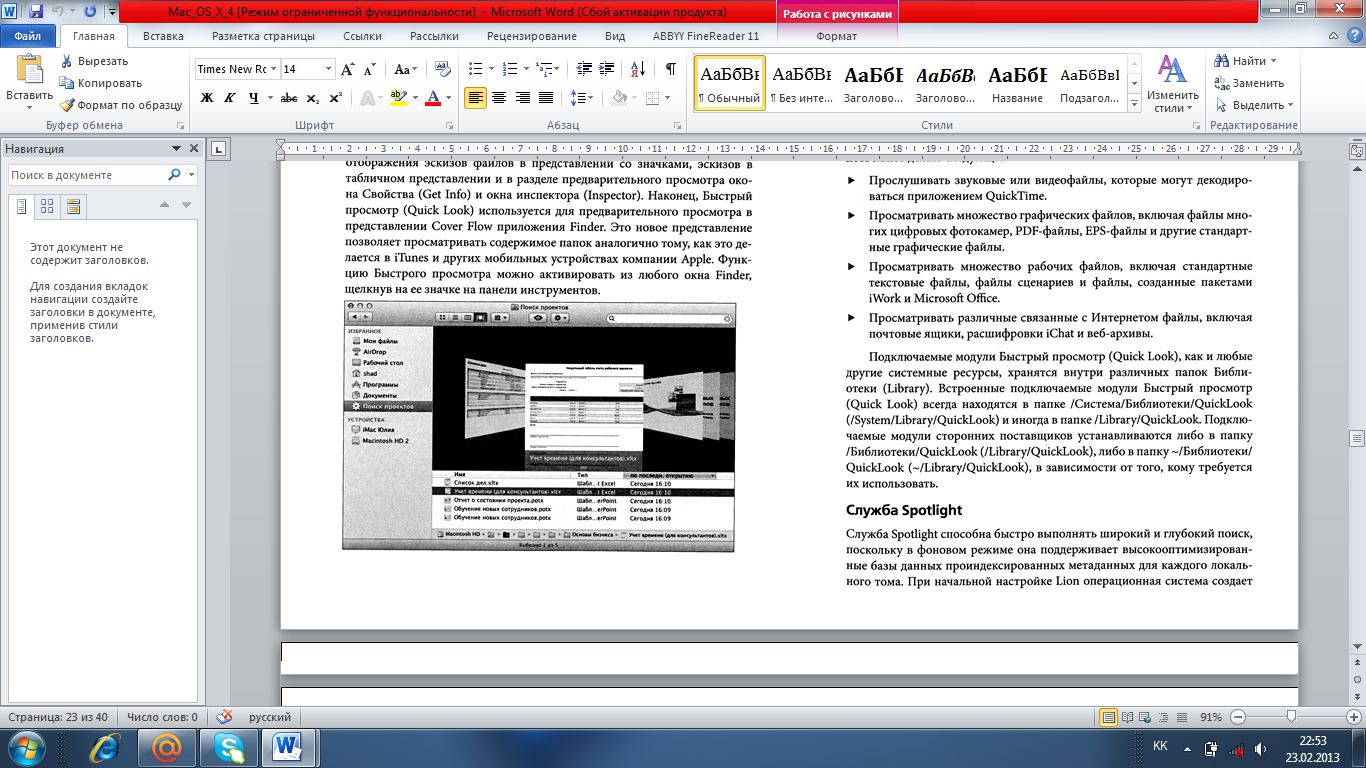1366x768 pixels.
Task: Adjust the zoom slider handle
Action: [1292, 717]
